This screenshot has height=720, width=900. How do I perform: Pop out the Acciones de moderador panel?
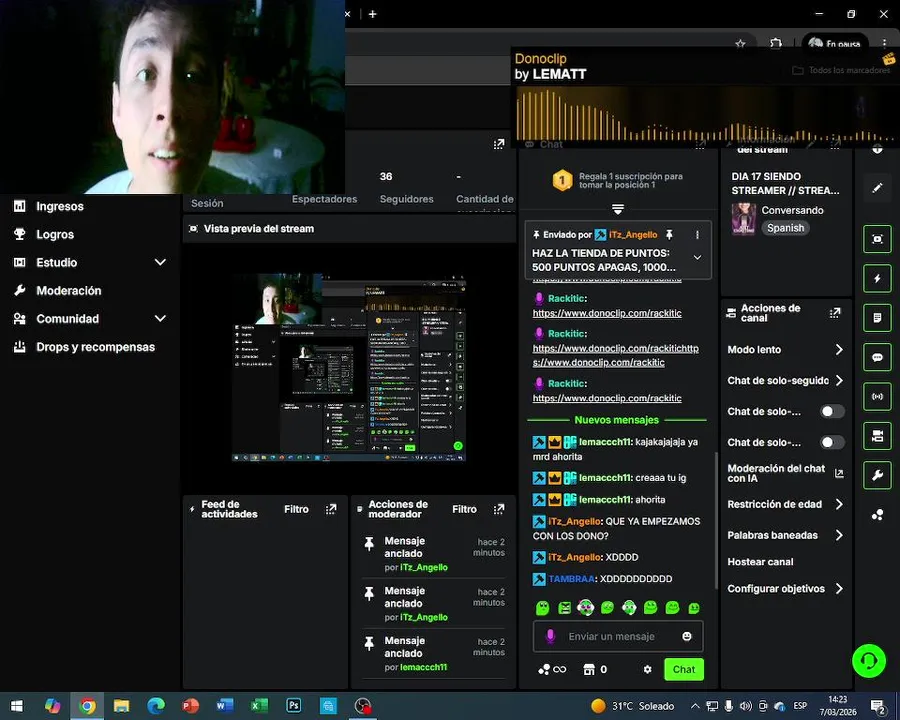(x=499, y=509)
